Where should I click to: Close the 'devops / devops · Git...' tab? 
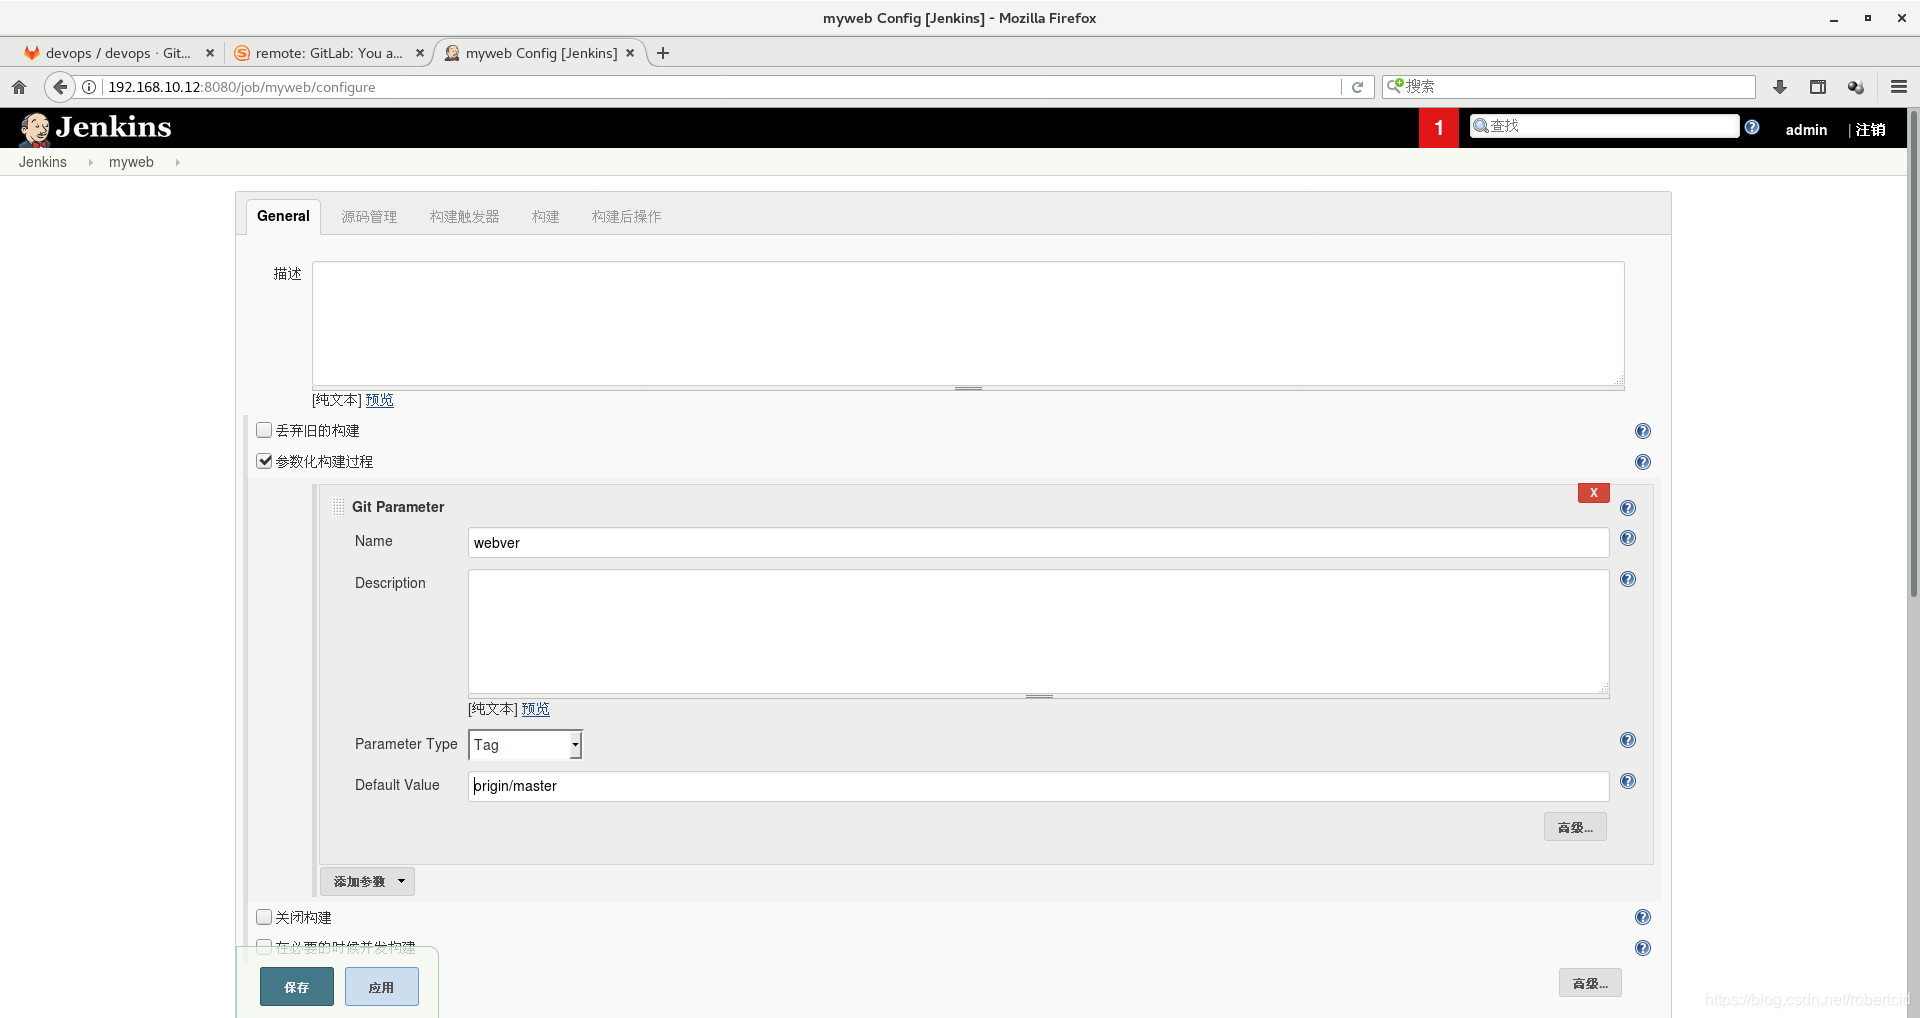(210, 53)
